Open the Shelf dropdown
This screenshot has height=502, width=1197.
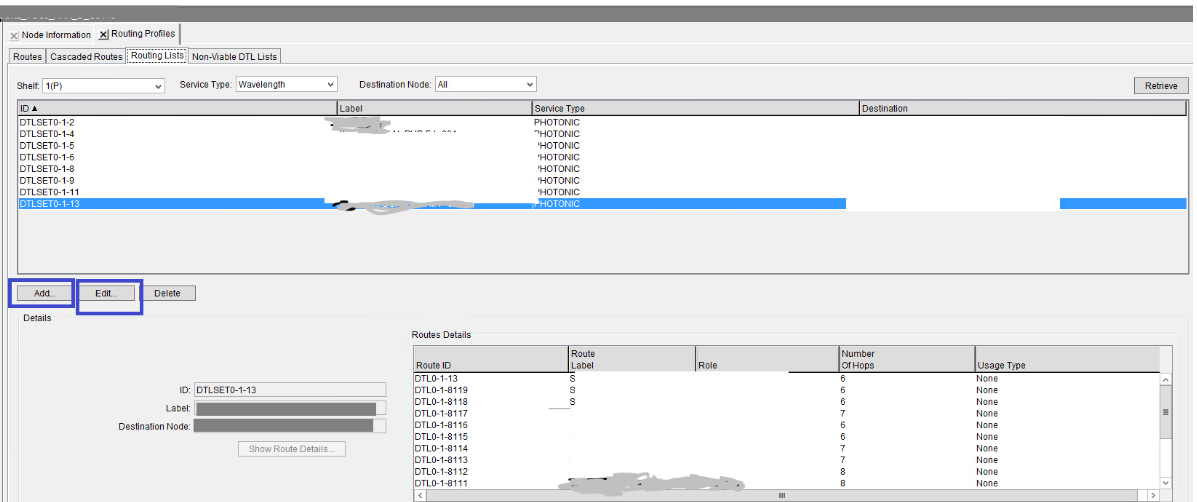pyautogui.click(x=104, y=85)
